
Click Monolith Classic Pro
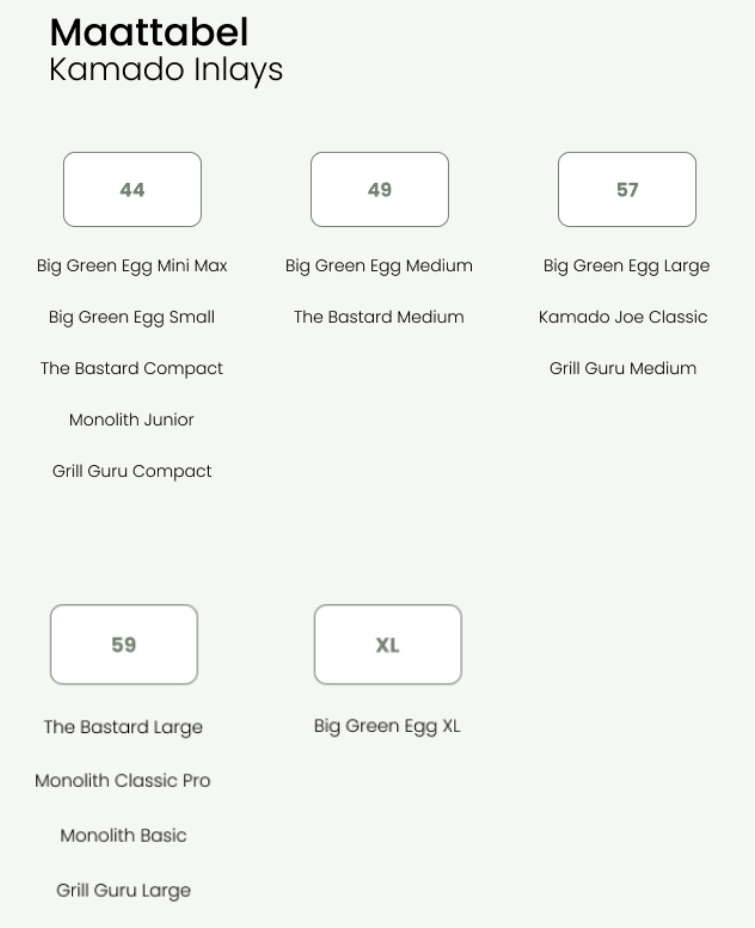pos(123,781)
